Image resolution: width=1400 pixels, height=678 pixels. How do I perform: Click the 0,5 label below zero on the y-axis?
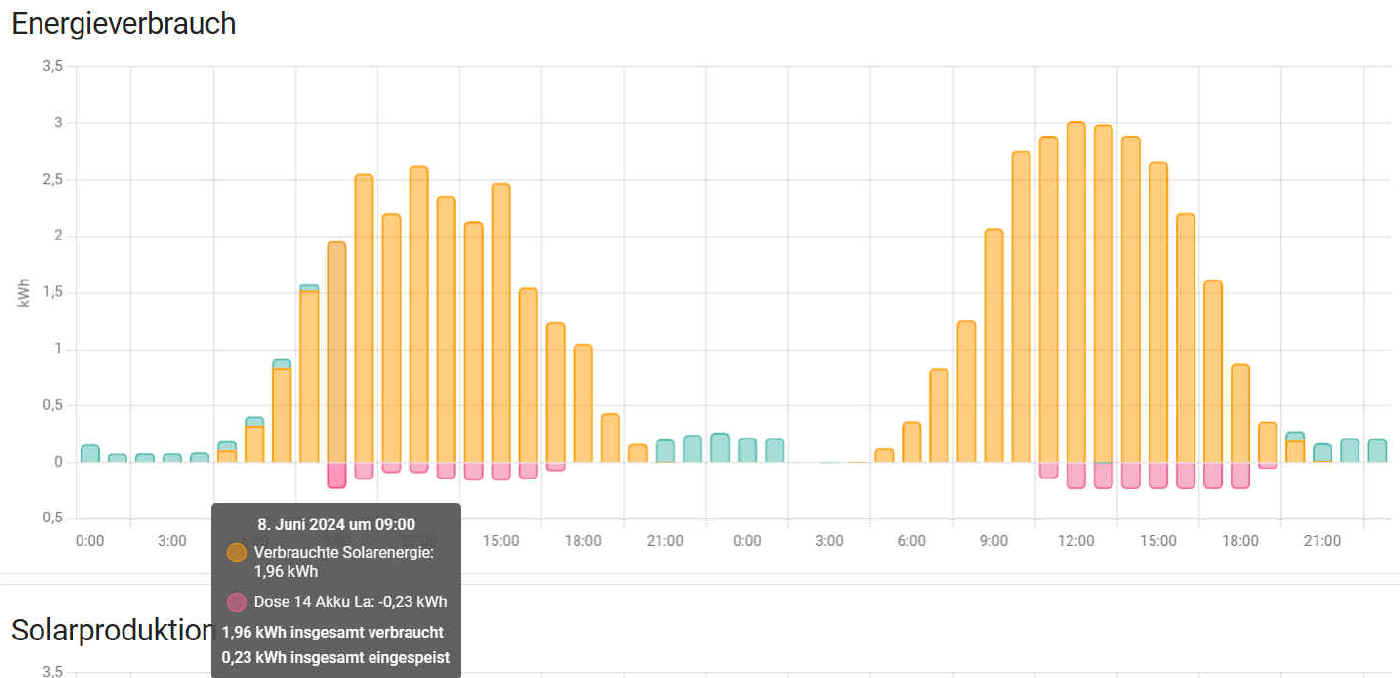[x=53, y=518]
